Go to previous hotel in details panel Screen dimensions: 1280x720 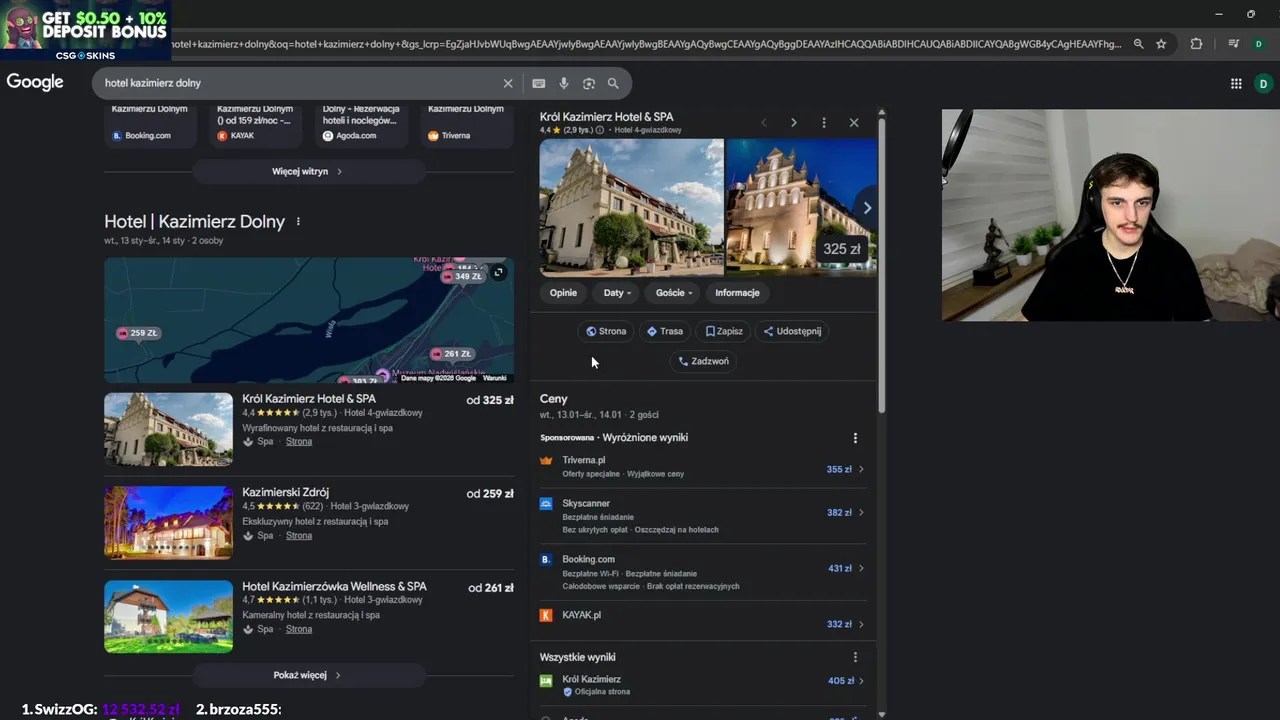[x=764, y=123]
